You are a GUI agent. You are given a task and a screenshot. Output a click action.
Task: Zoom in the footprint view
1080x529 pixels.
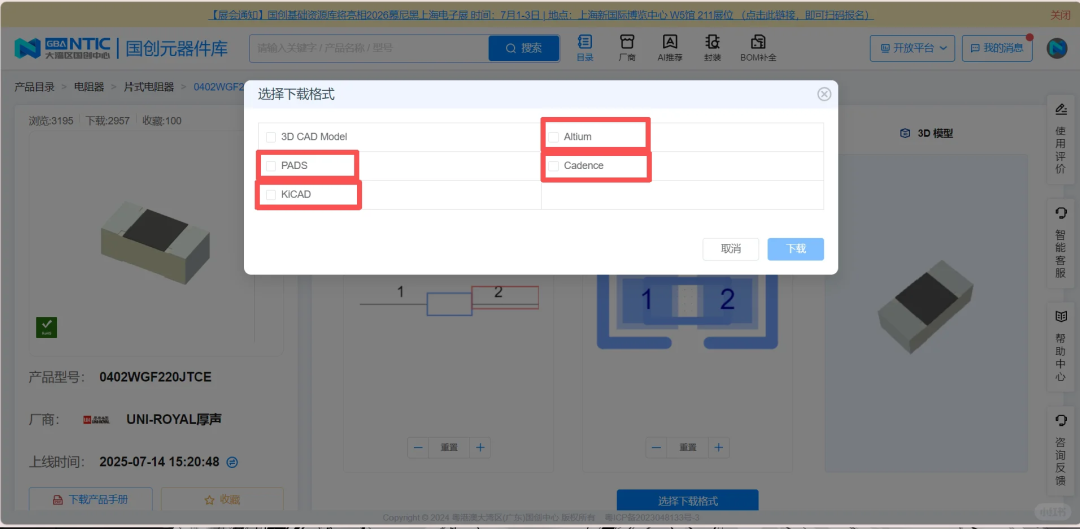tap(718, 447)
